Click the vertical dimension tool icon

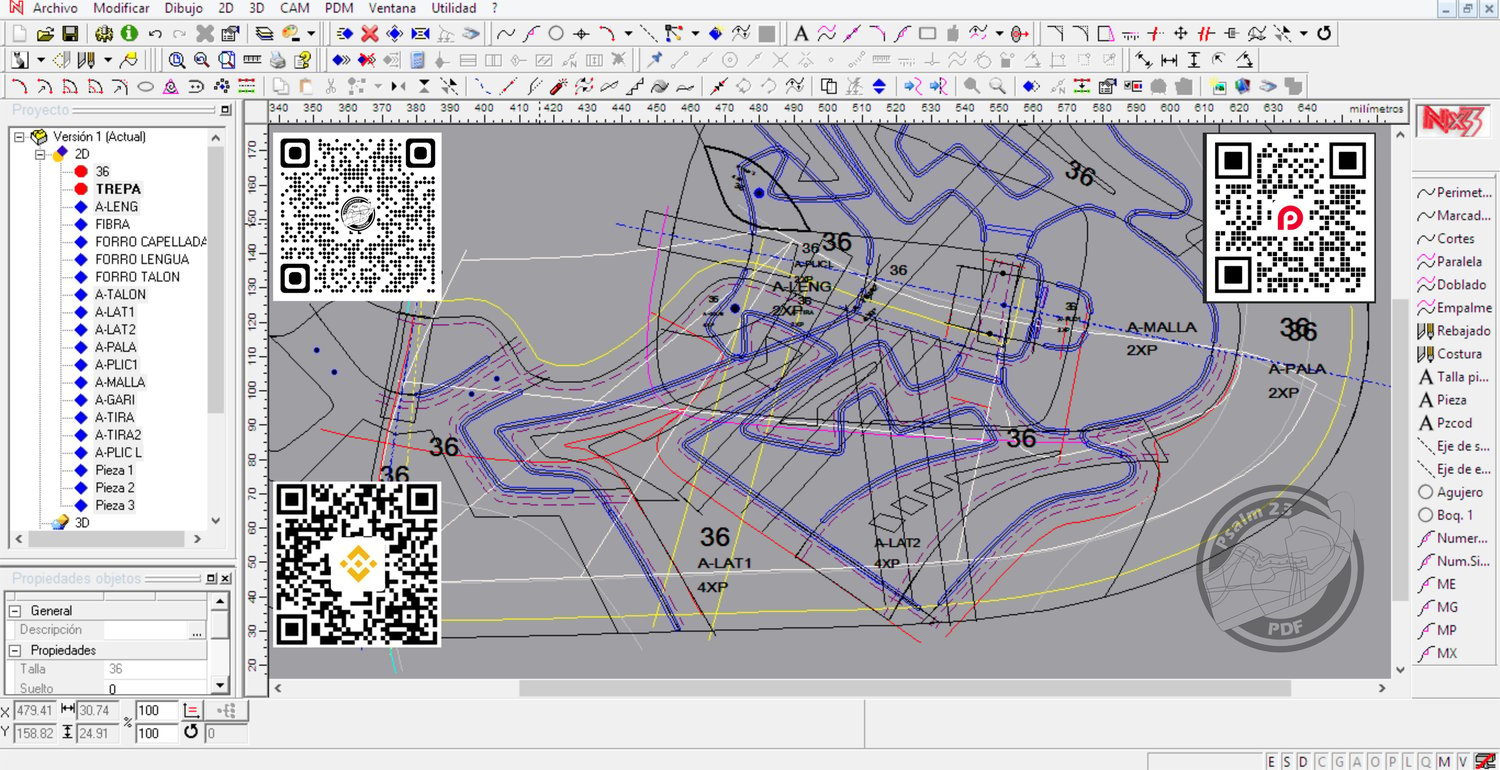click(x=1193, y=60)
